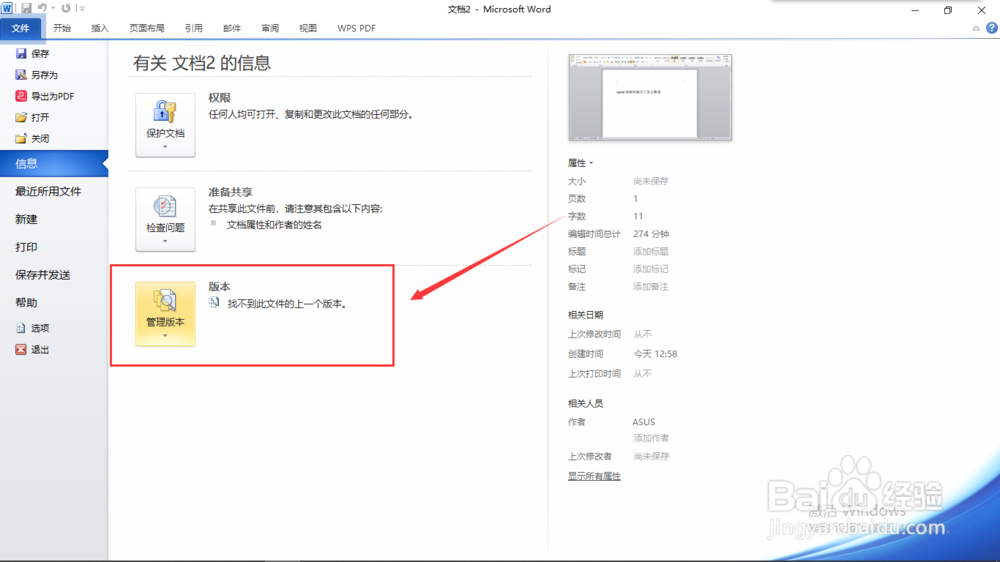This screenshot has height=562, width=1000.
Task: Click the Related People (相关人员) heading
Action: pyautogui.click(x=585, y=404)
